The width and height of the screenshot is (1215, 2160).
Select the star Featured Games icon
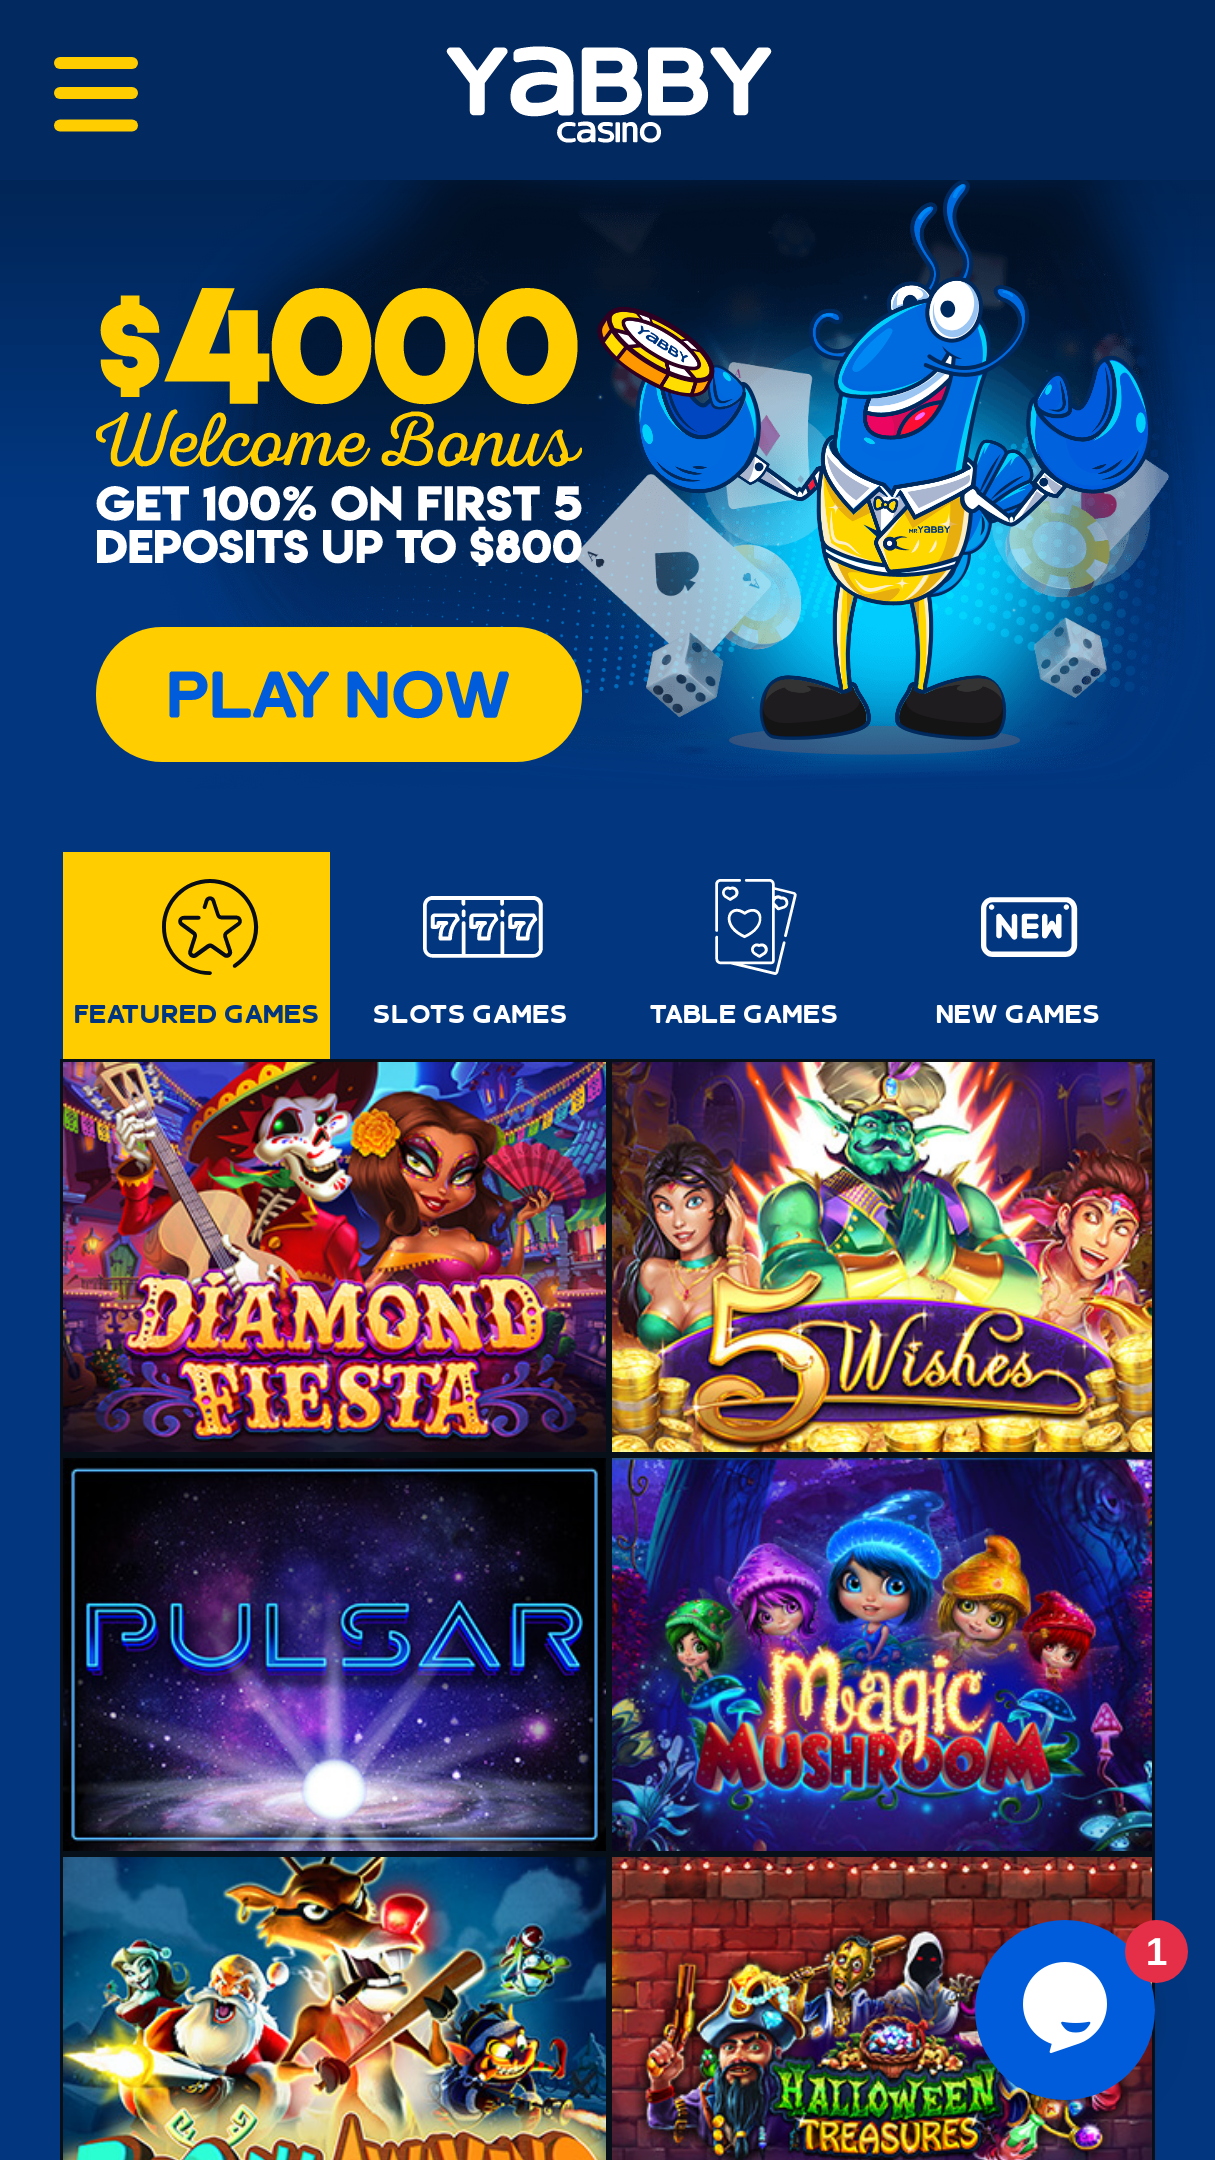210,927
